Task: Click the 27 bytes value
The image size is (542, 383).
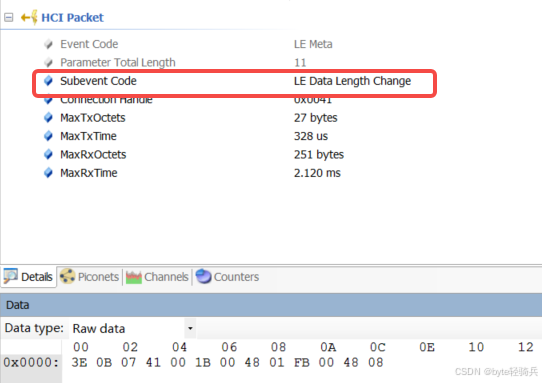Action: pos(316,118)
